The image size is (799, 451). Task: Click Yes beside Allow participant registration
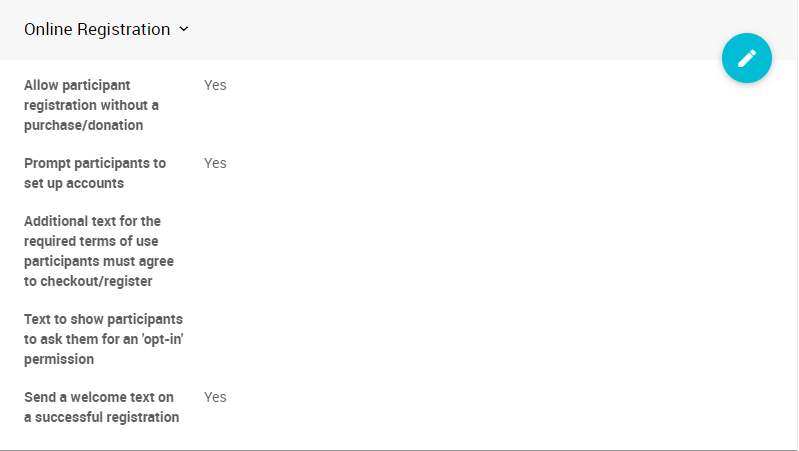pos(215,85)
